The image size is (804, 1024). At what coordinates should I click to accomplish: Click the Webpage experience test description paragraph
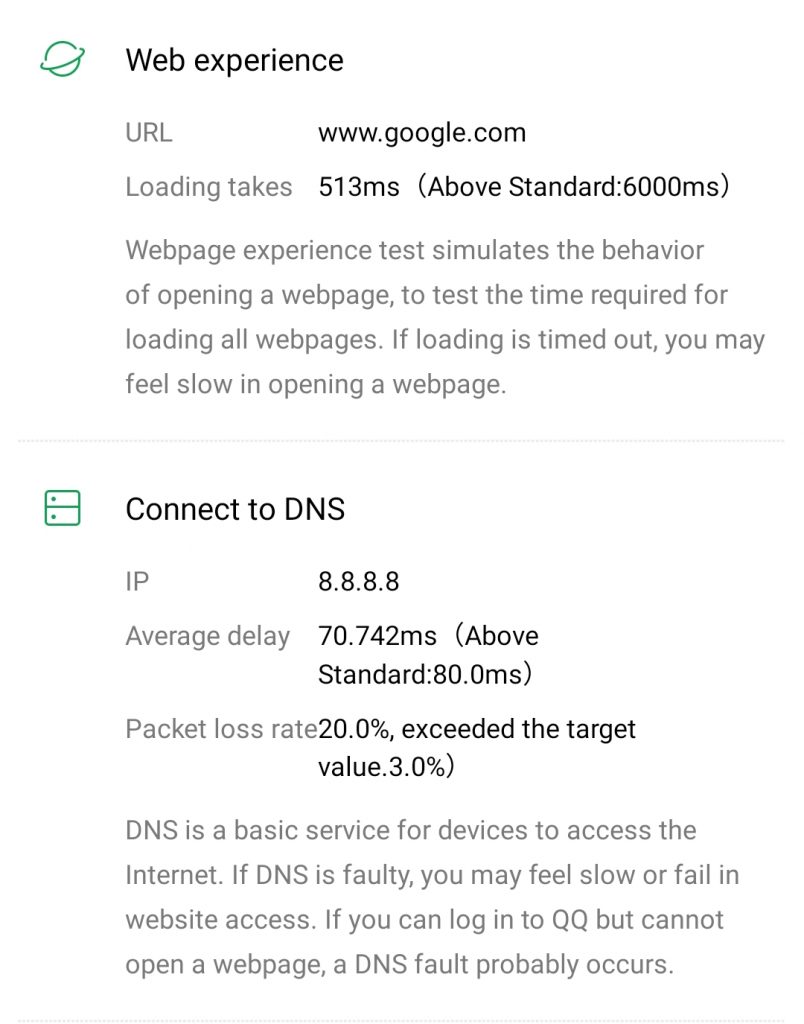[445, 317]
